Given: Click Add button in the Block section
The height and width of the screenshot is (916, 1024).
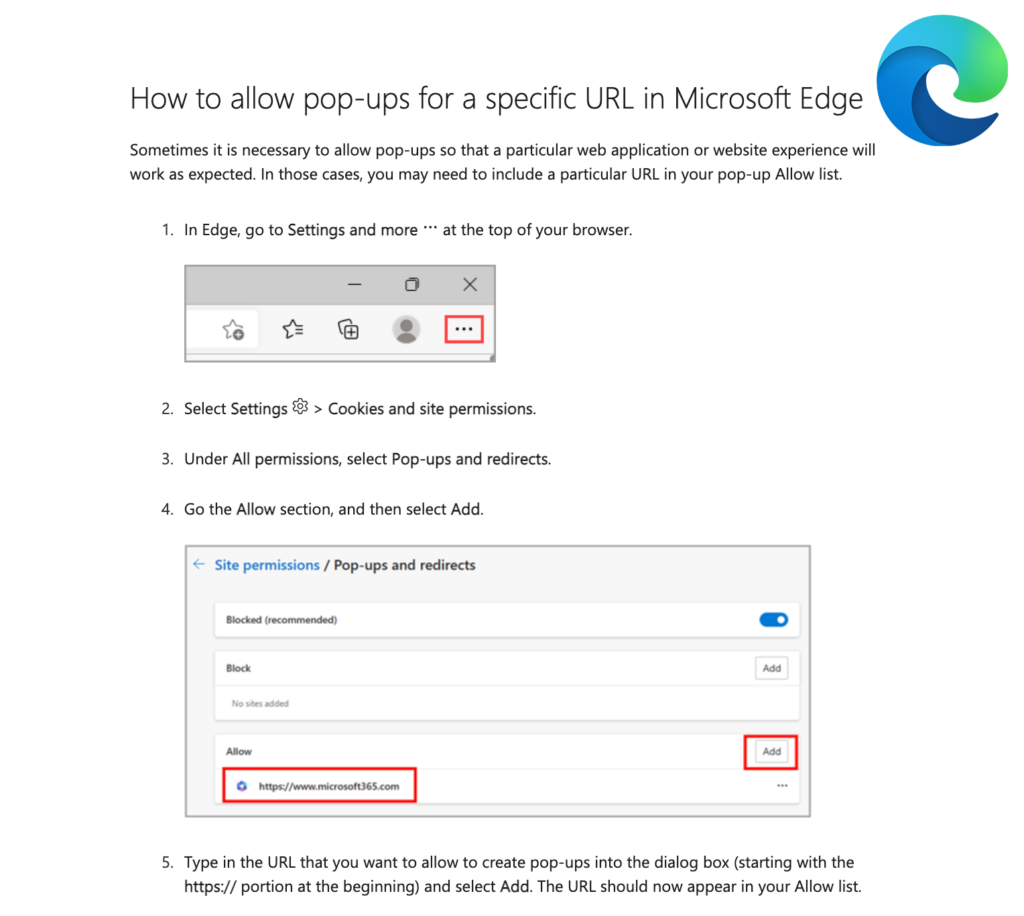Looking at the screenshot, I should click(x=771, y=668).
